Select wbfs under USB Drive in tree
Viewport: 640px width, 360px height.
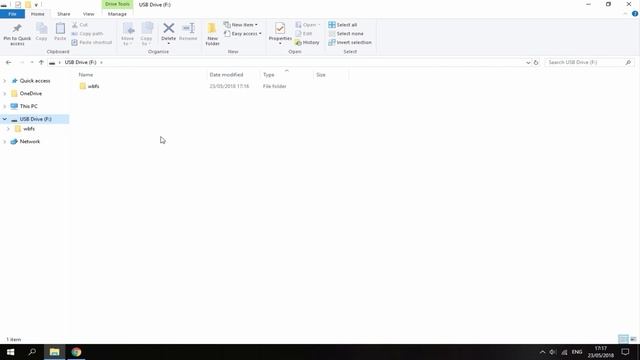[29, 129]
